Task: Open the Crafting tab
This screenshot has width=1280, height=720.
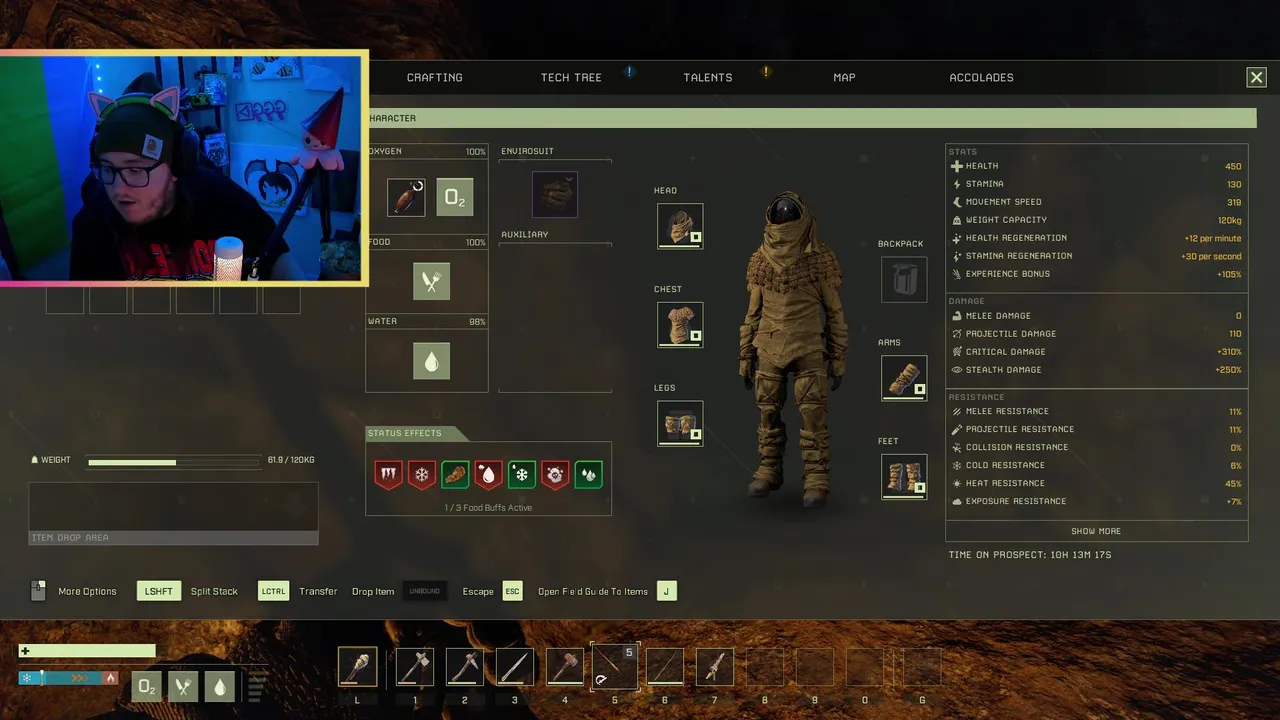Action: [434, 77]
